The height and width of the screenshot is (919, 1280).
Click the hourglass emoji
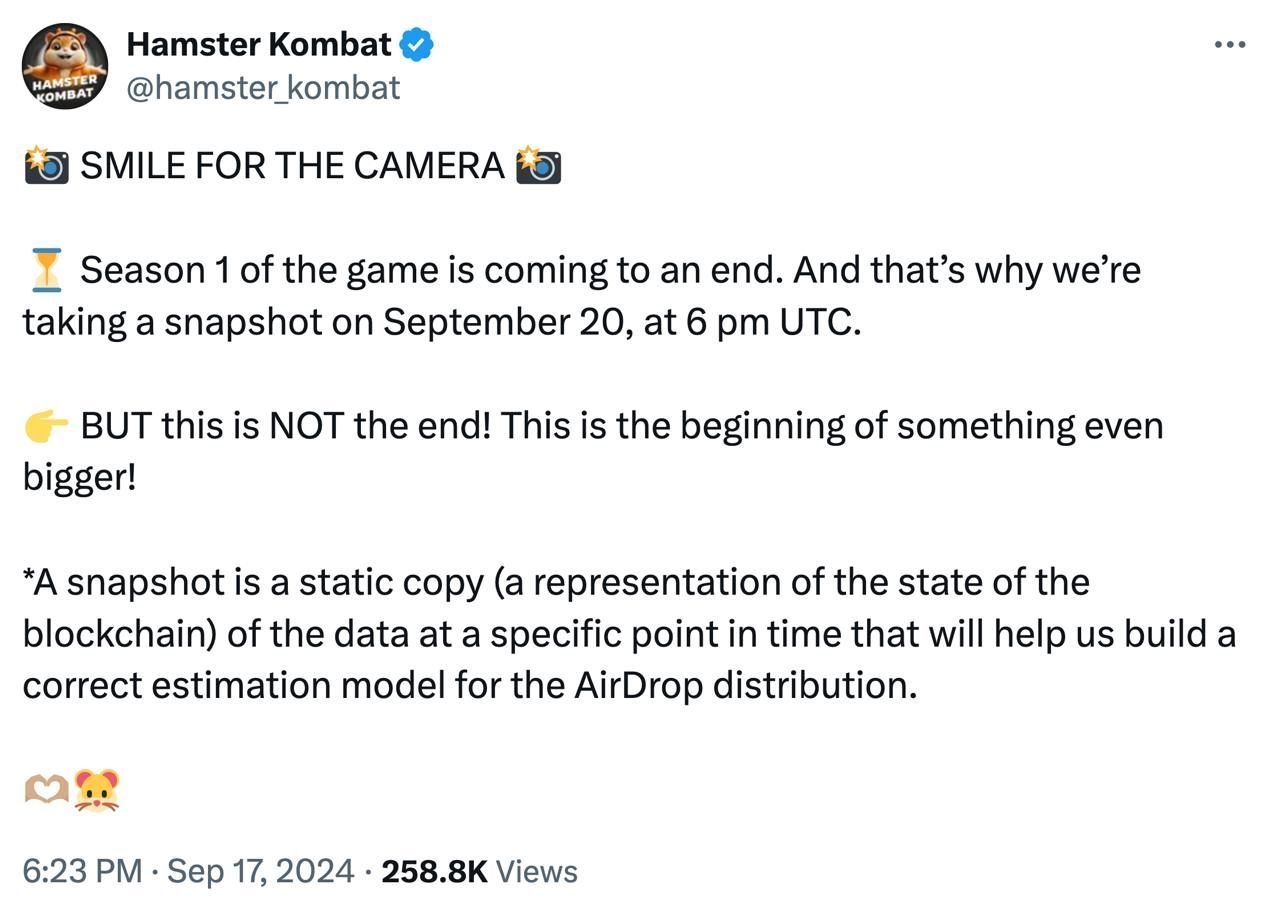pos(46,270)
